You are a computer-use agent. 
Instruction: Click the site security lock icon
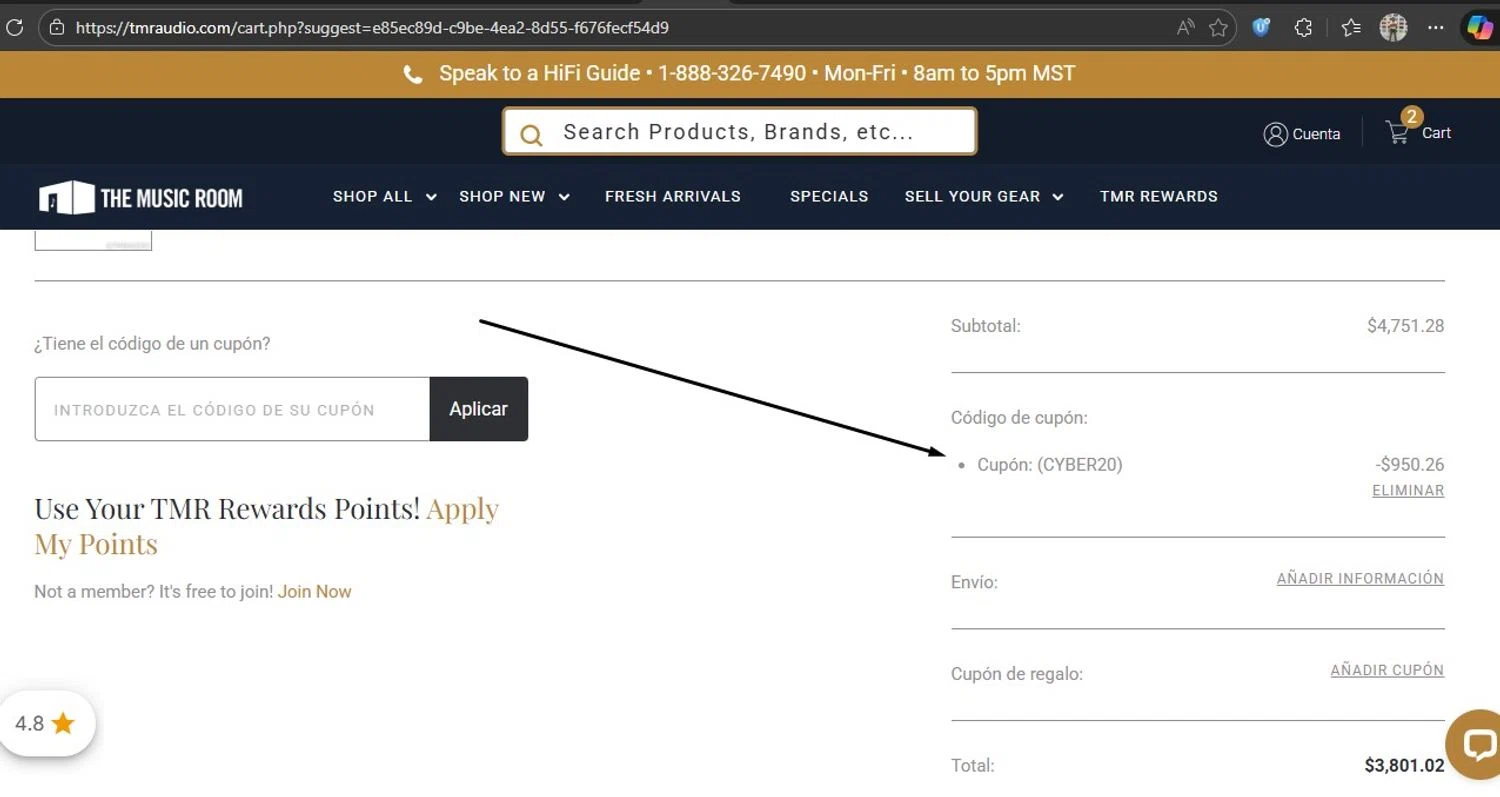57,28
